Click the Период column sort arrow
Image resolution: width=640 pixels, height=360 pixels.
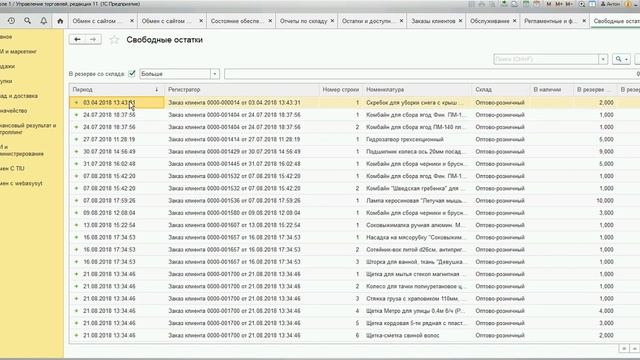[157, 89]
